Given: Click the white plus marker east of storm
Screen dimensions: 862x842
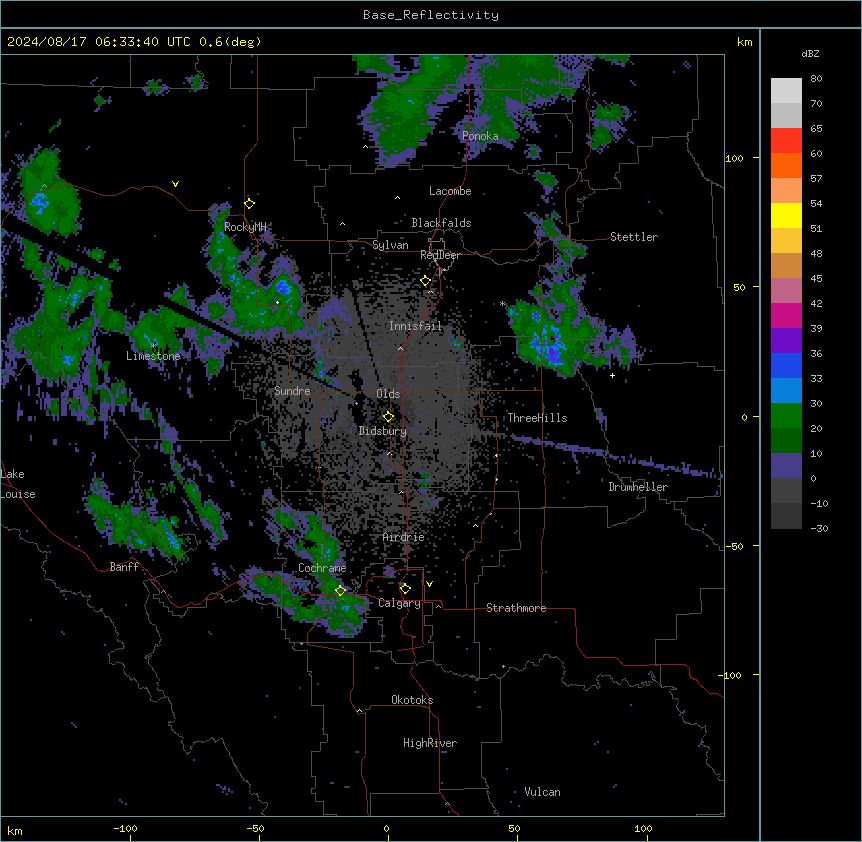Looking at the screenshot, I should pyautogui.click(x=612, y=375).
